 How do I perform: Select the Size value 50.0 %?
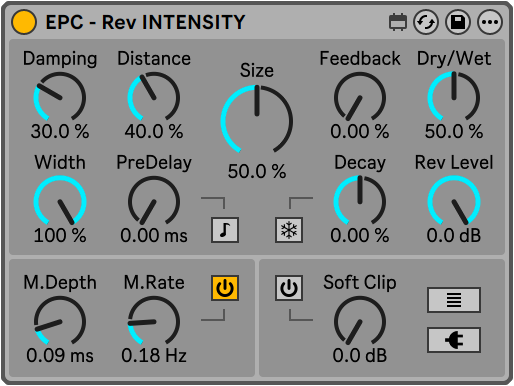click(257, 171)
